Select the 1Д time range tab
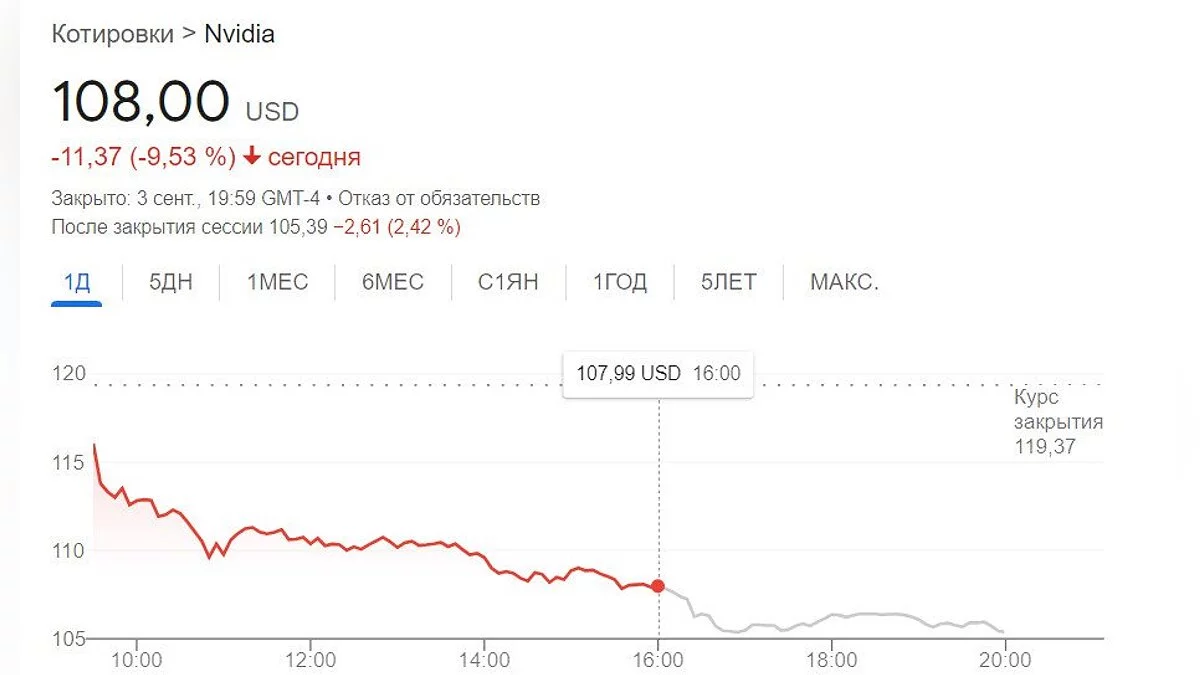 click(76, 283)
